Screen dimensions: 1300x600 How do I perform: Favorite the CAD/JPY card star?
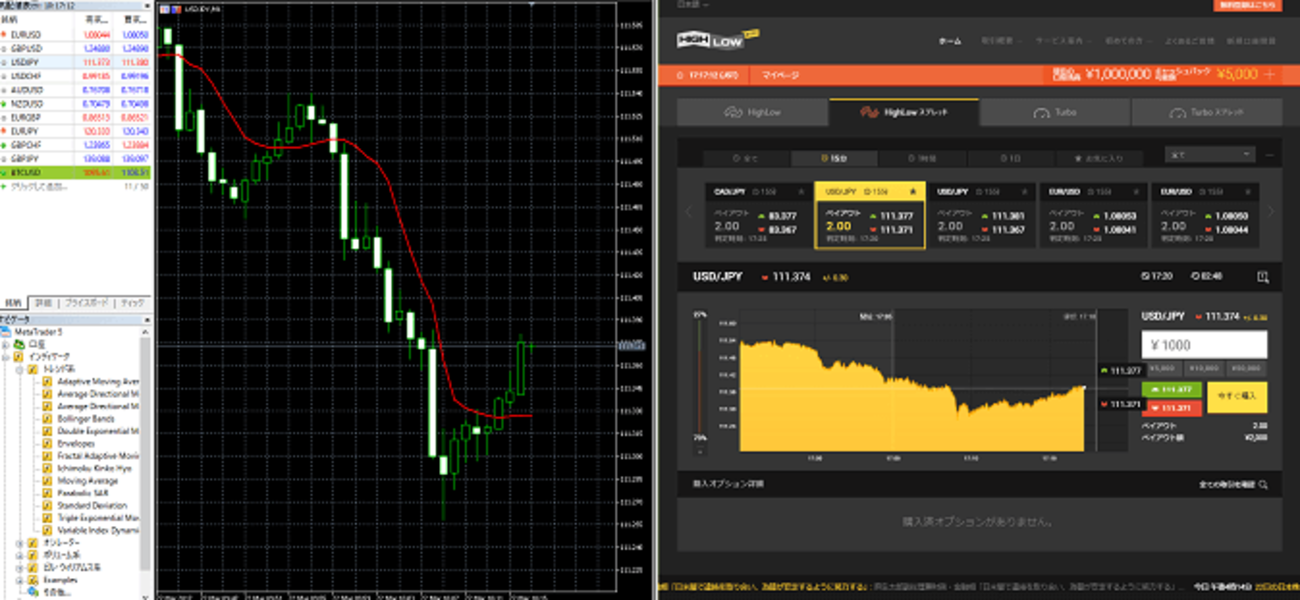[800, 191]
